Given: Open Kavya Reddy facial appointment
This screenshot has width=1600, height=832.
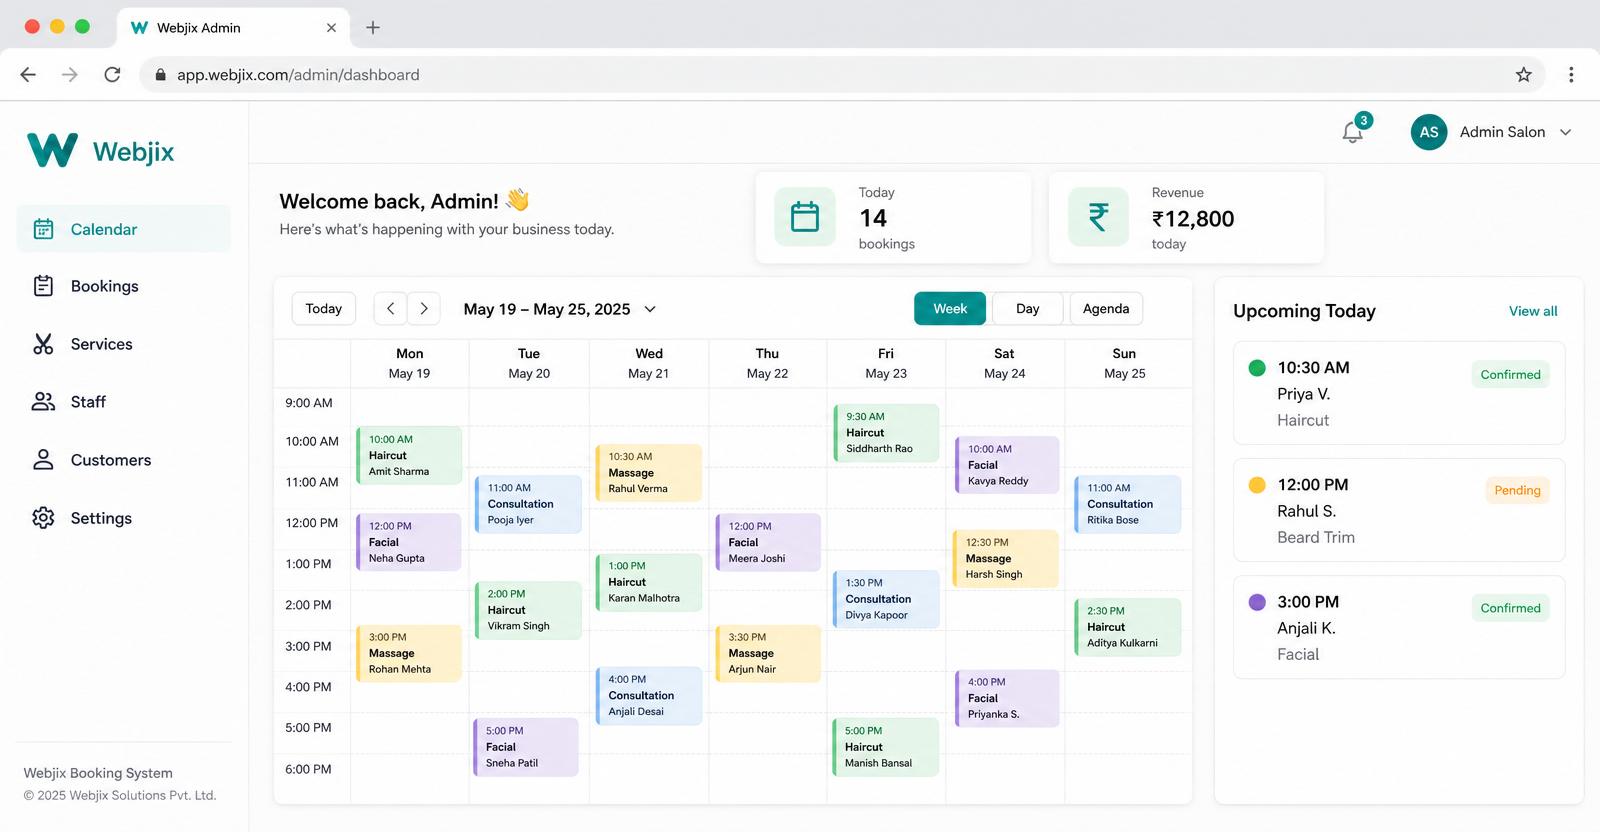Looking at the screenshot, I should coord(1007,465).
